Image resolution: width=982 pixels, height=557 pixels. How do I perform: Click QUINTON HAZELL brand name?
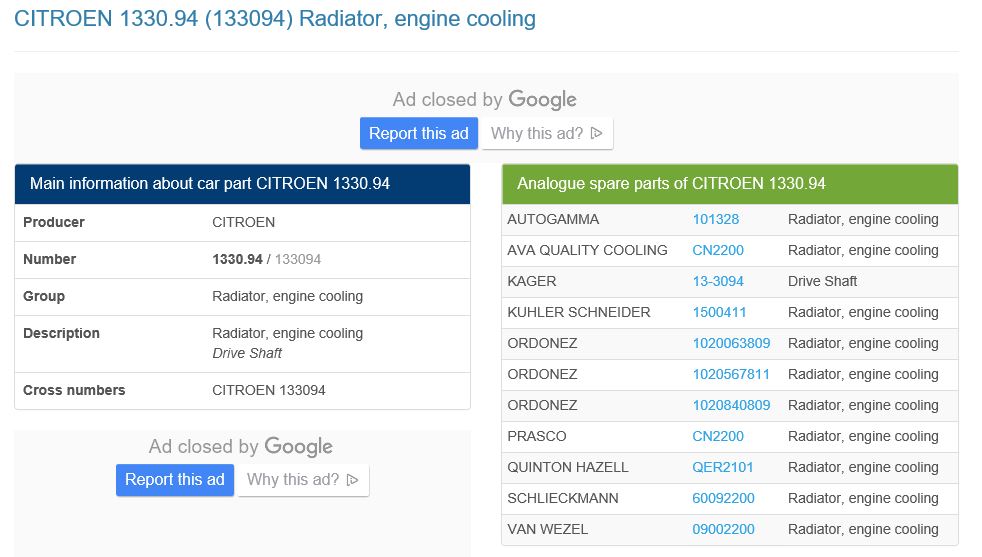[x=568, y=467]
